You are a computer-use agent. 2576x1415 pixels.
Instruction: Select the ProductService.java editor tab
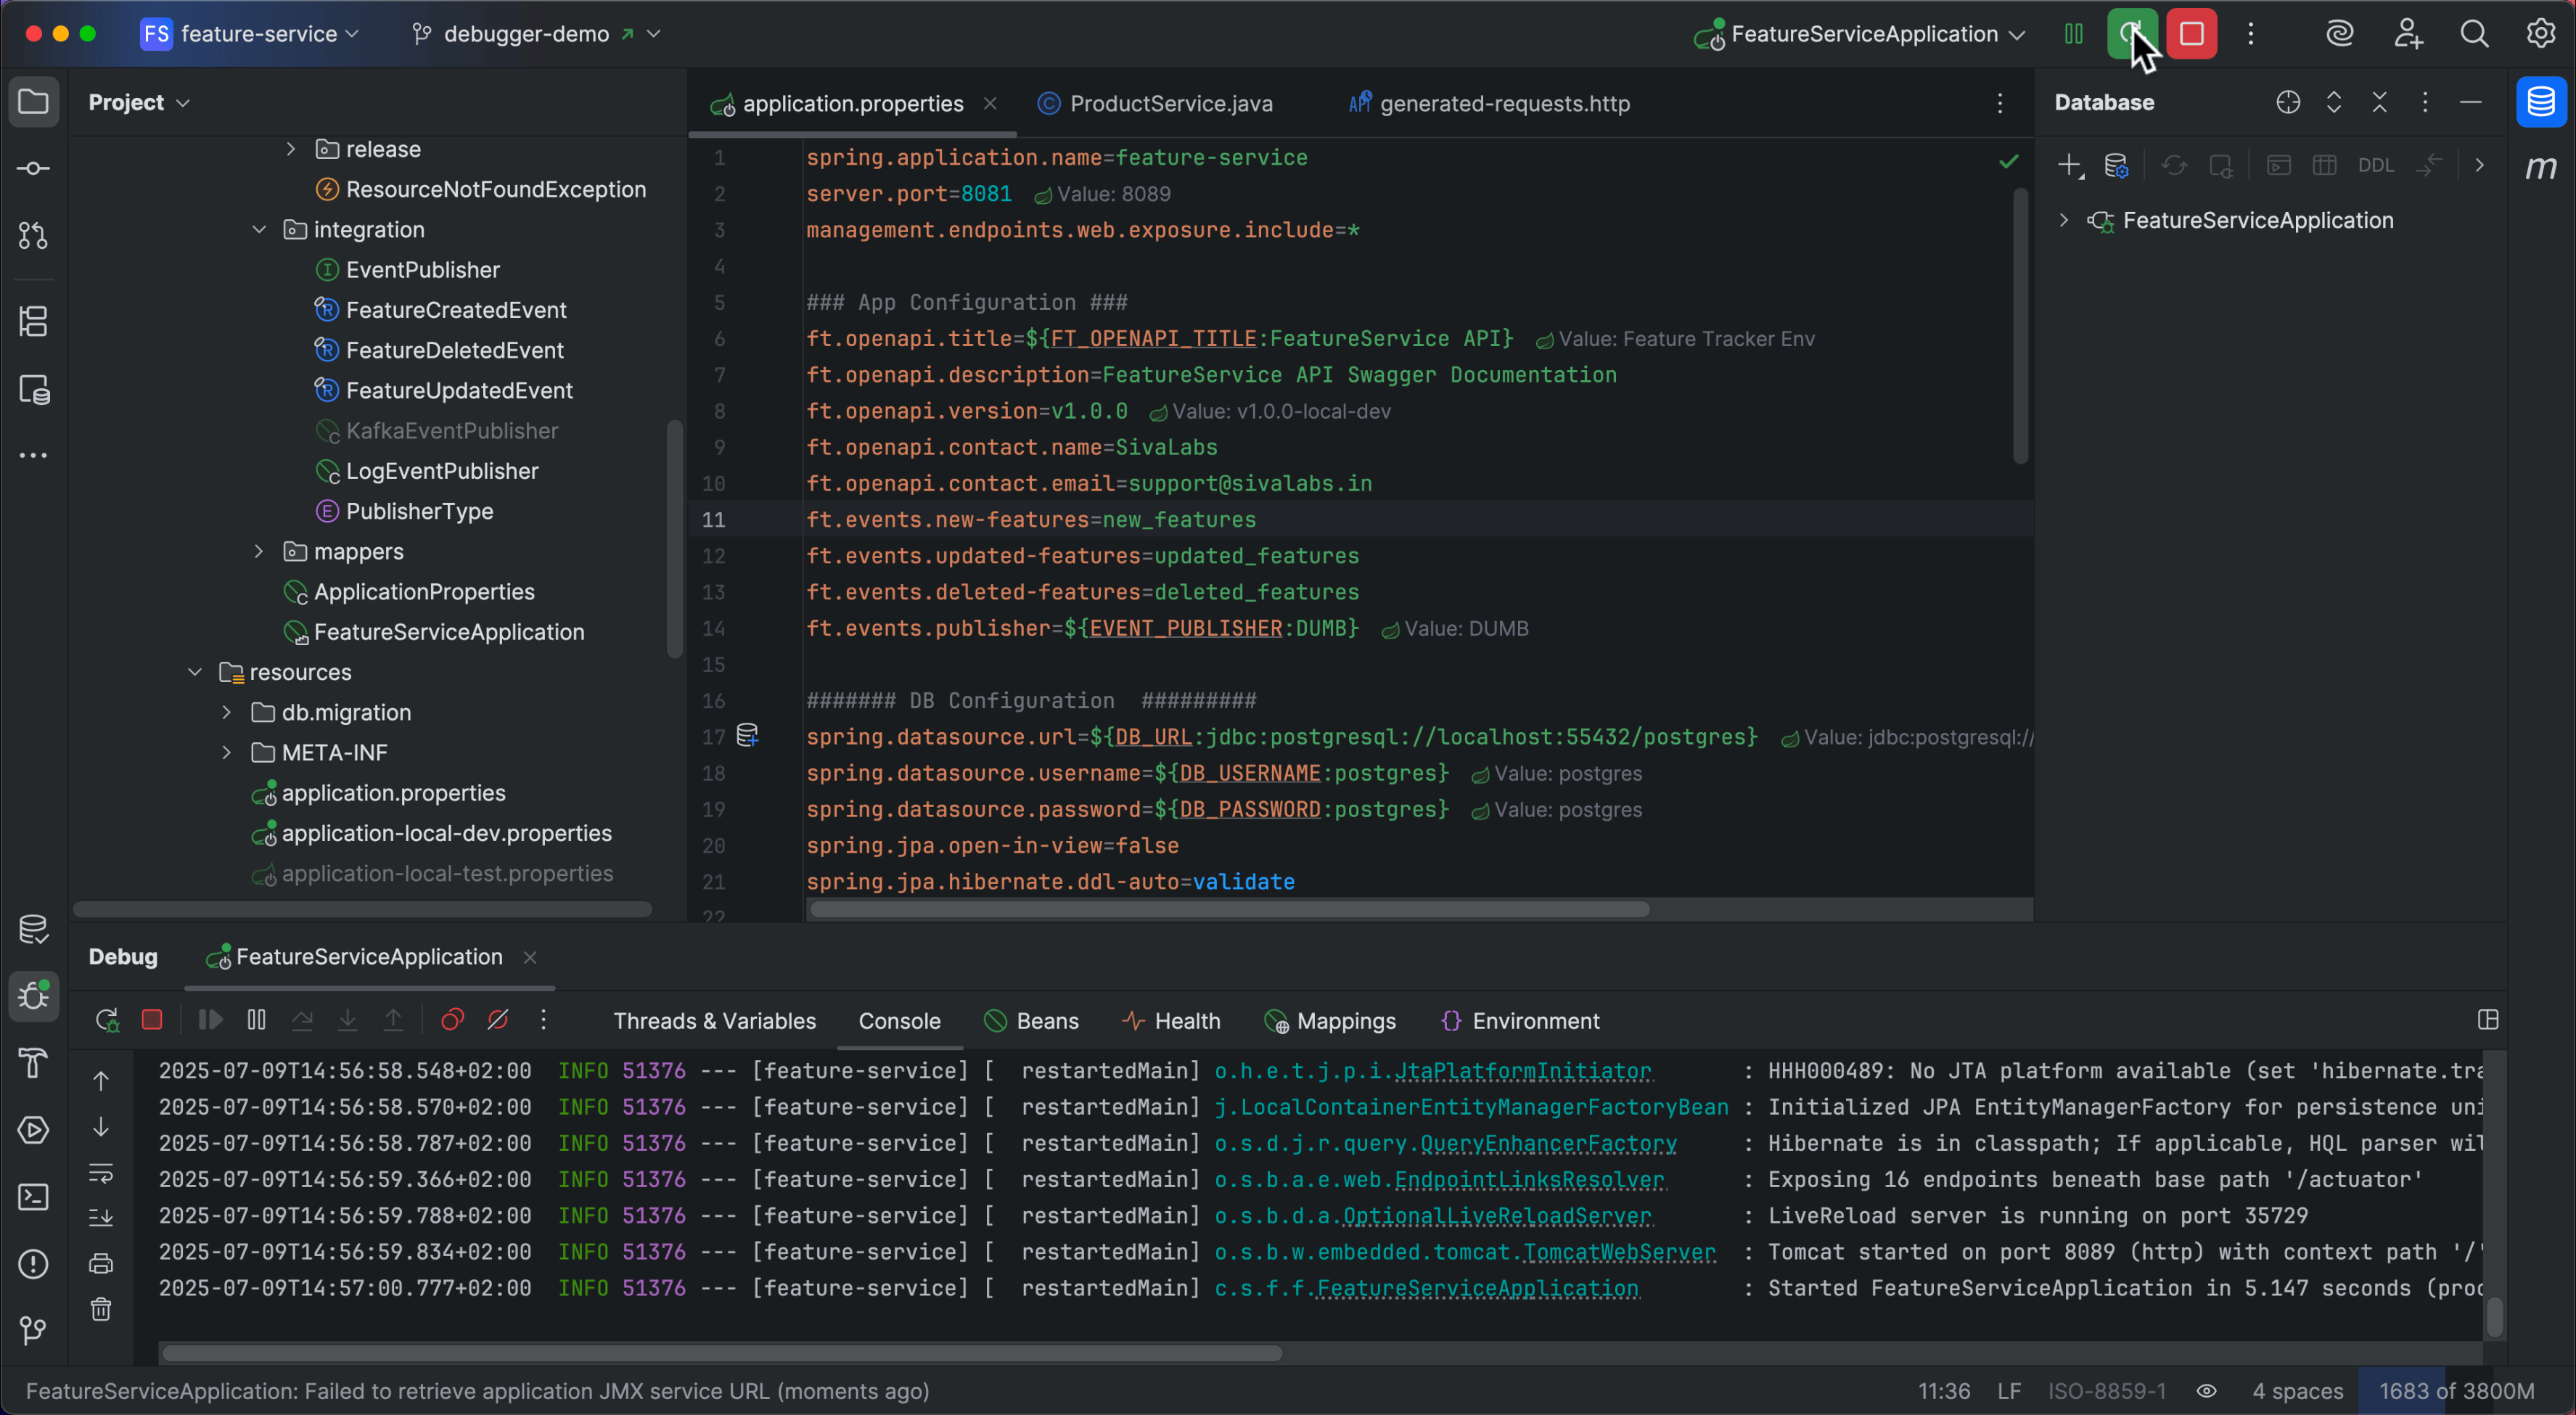[1170, 103]
